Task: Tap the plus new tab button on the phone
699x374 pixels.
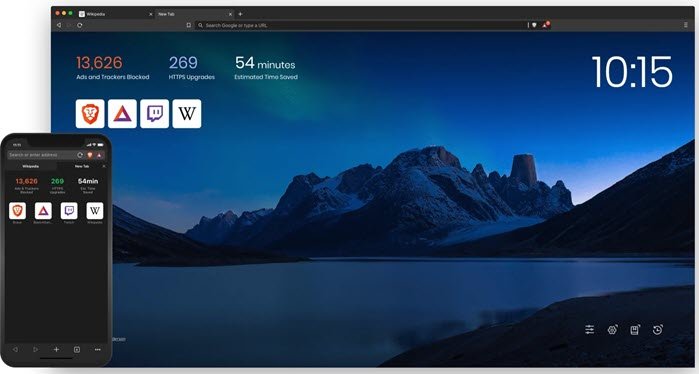Action: pos(56,349)
